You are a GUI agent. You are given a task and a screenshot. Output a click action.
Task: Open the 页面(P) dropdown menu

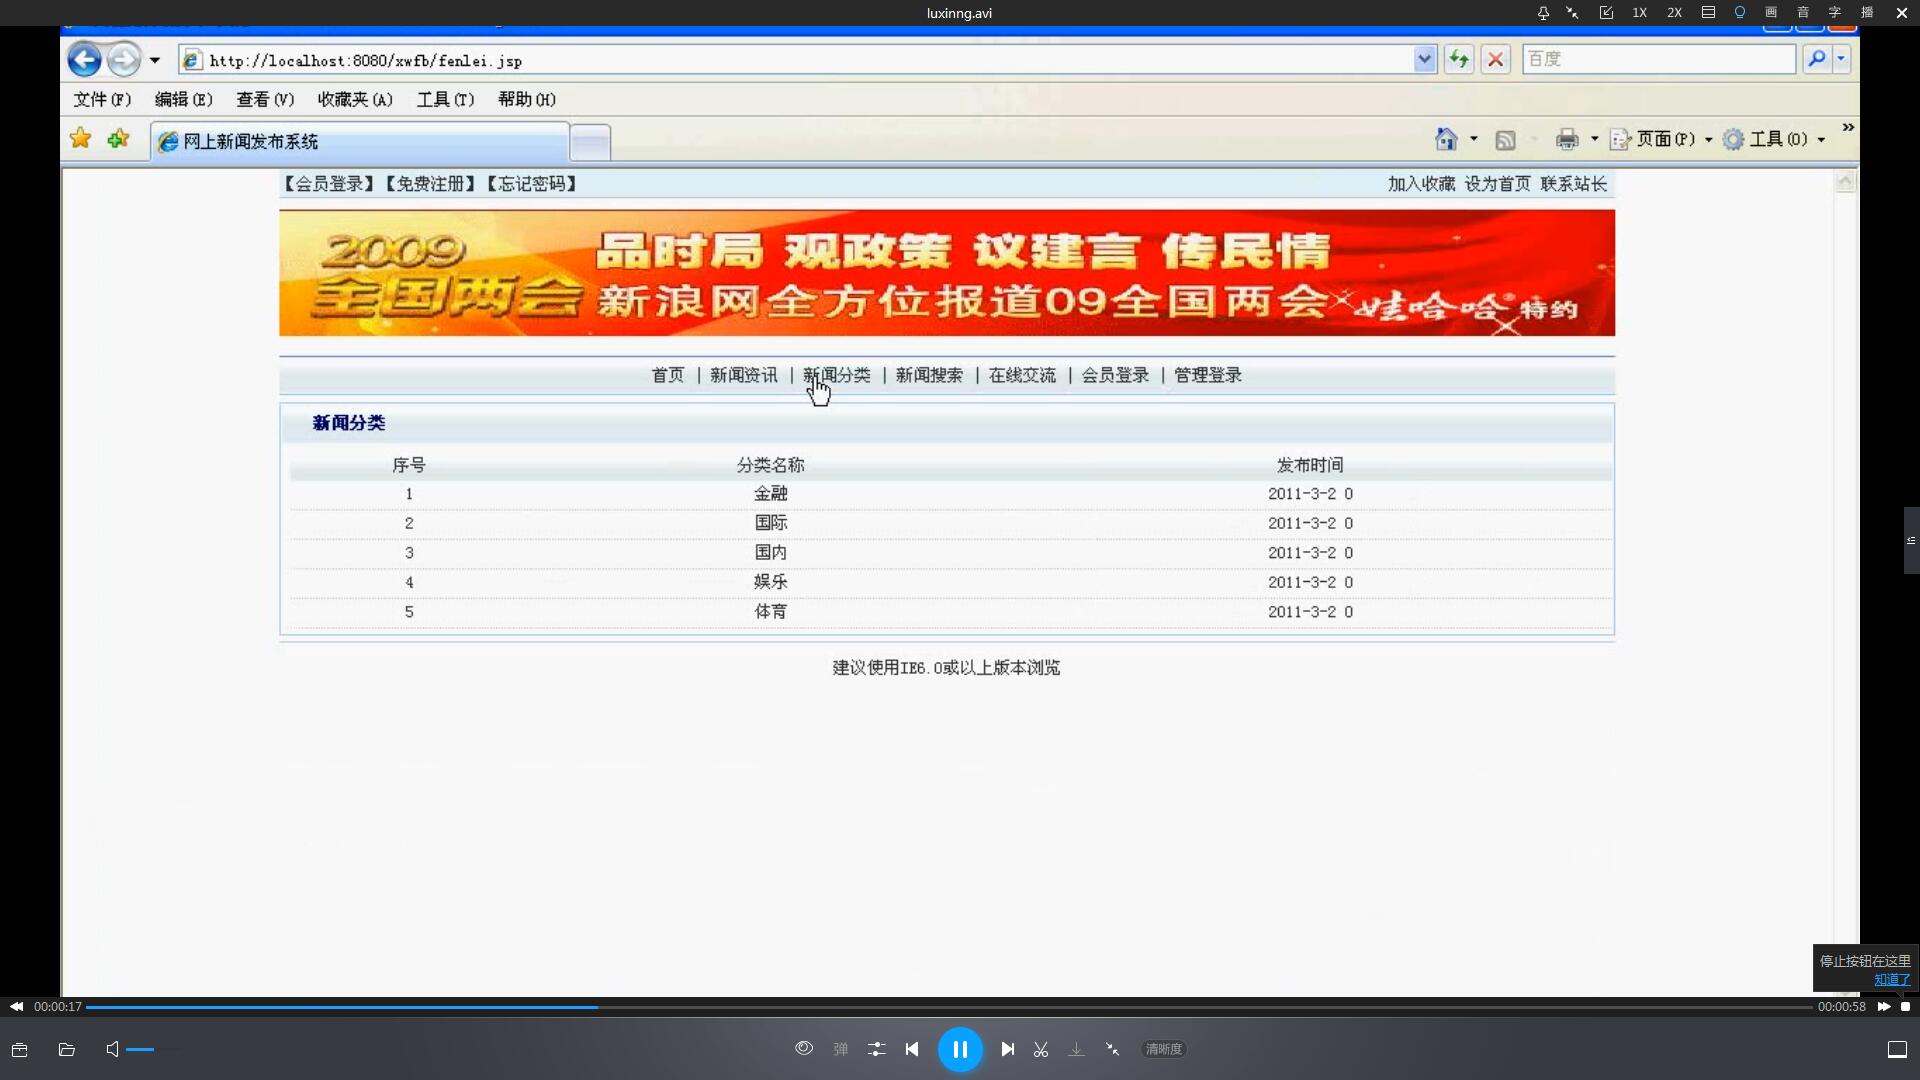pos(1662,139)
